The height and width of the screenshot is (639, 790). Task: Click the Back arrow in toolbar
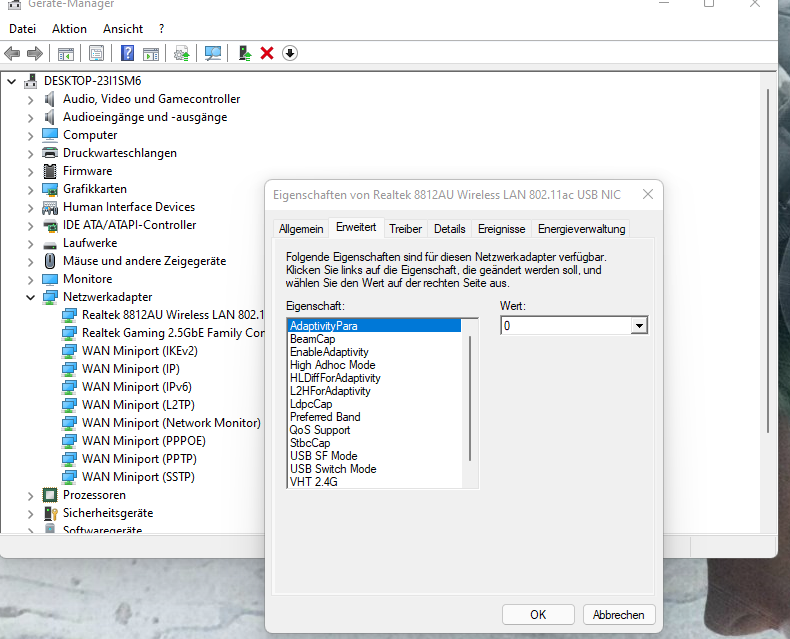[x=12, y=53]
